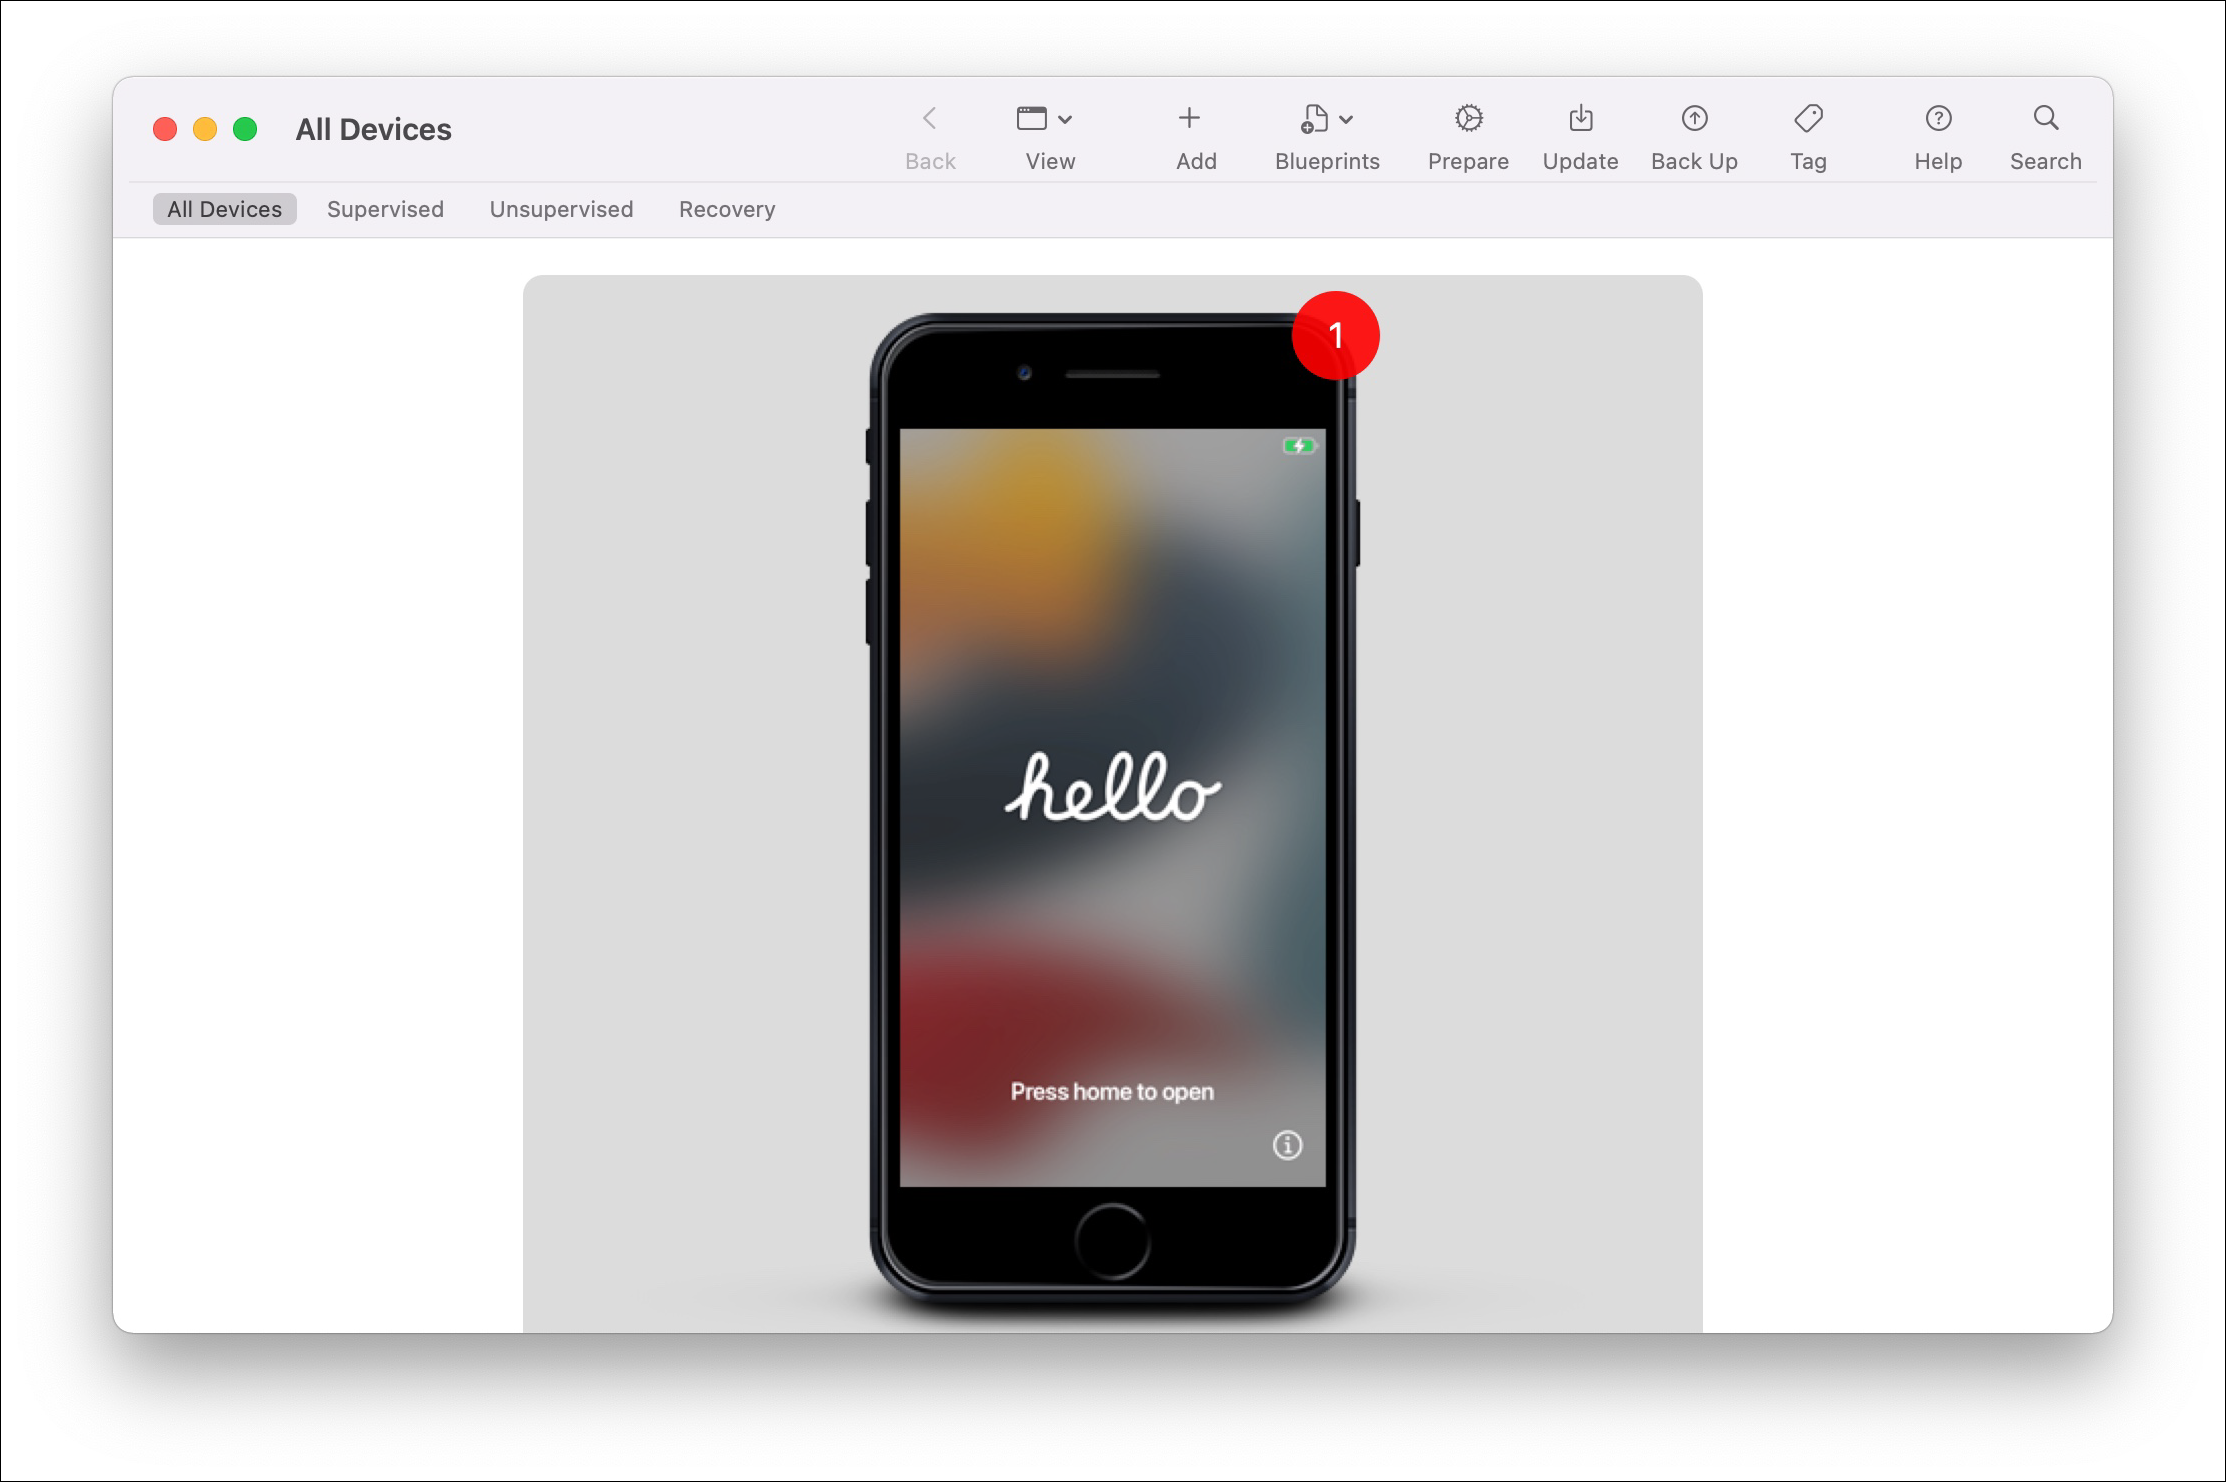Screen dimensions: 2226x1482
Task: Click the info icon on iPhone screen
Action: [1287, 1145]
